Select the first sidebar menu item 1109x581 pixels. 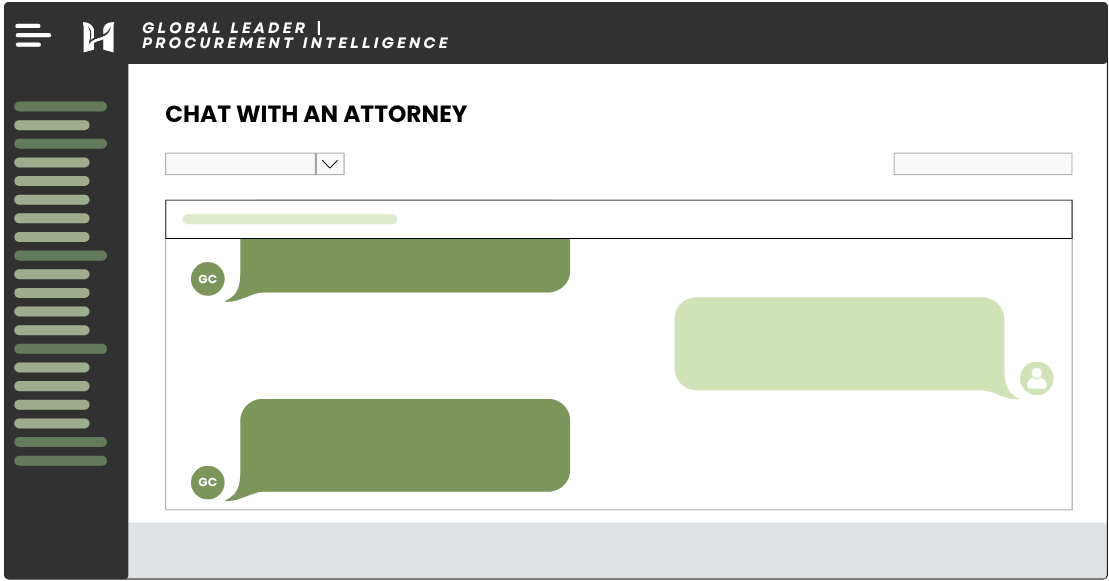tap(61, 106)
